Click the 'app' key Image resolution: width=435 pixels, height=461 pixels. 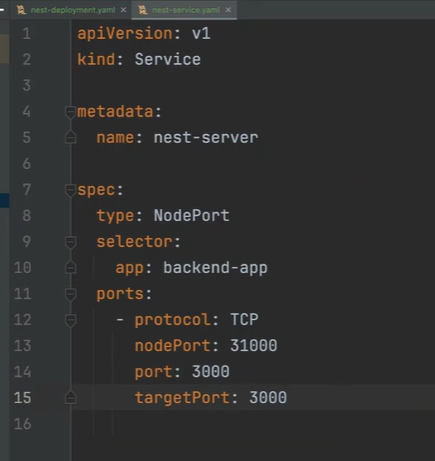tap(130, 268)
